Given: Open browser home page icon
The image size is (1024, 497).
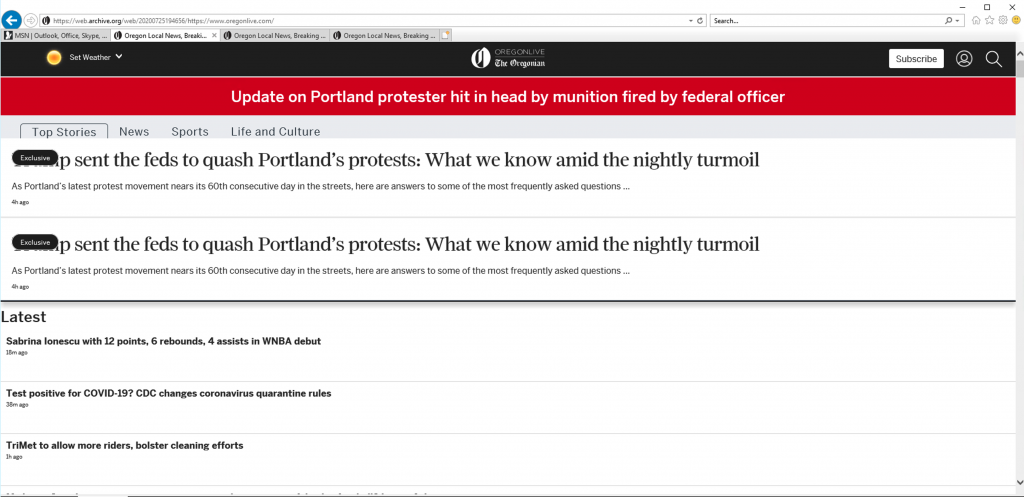Looking at the screenshot, I should point(976,21).
